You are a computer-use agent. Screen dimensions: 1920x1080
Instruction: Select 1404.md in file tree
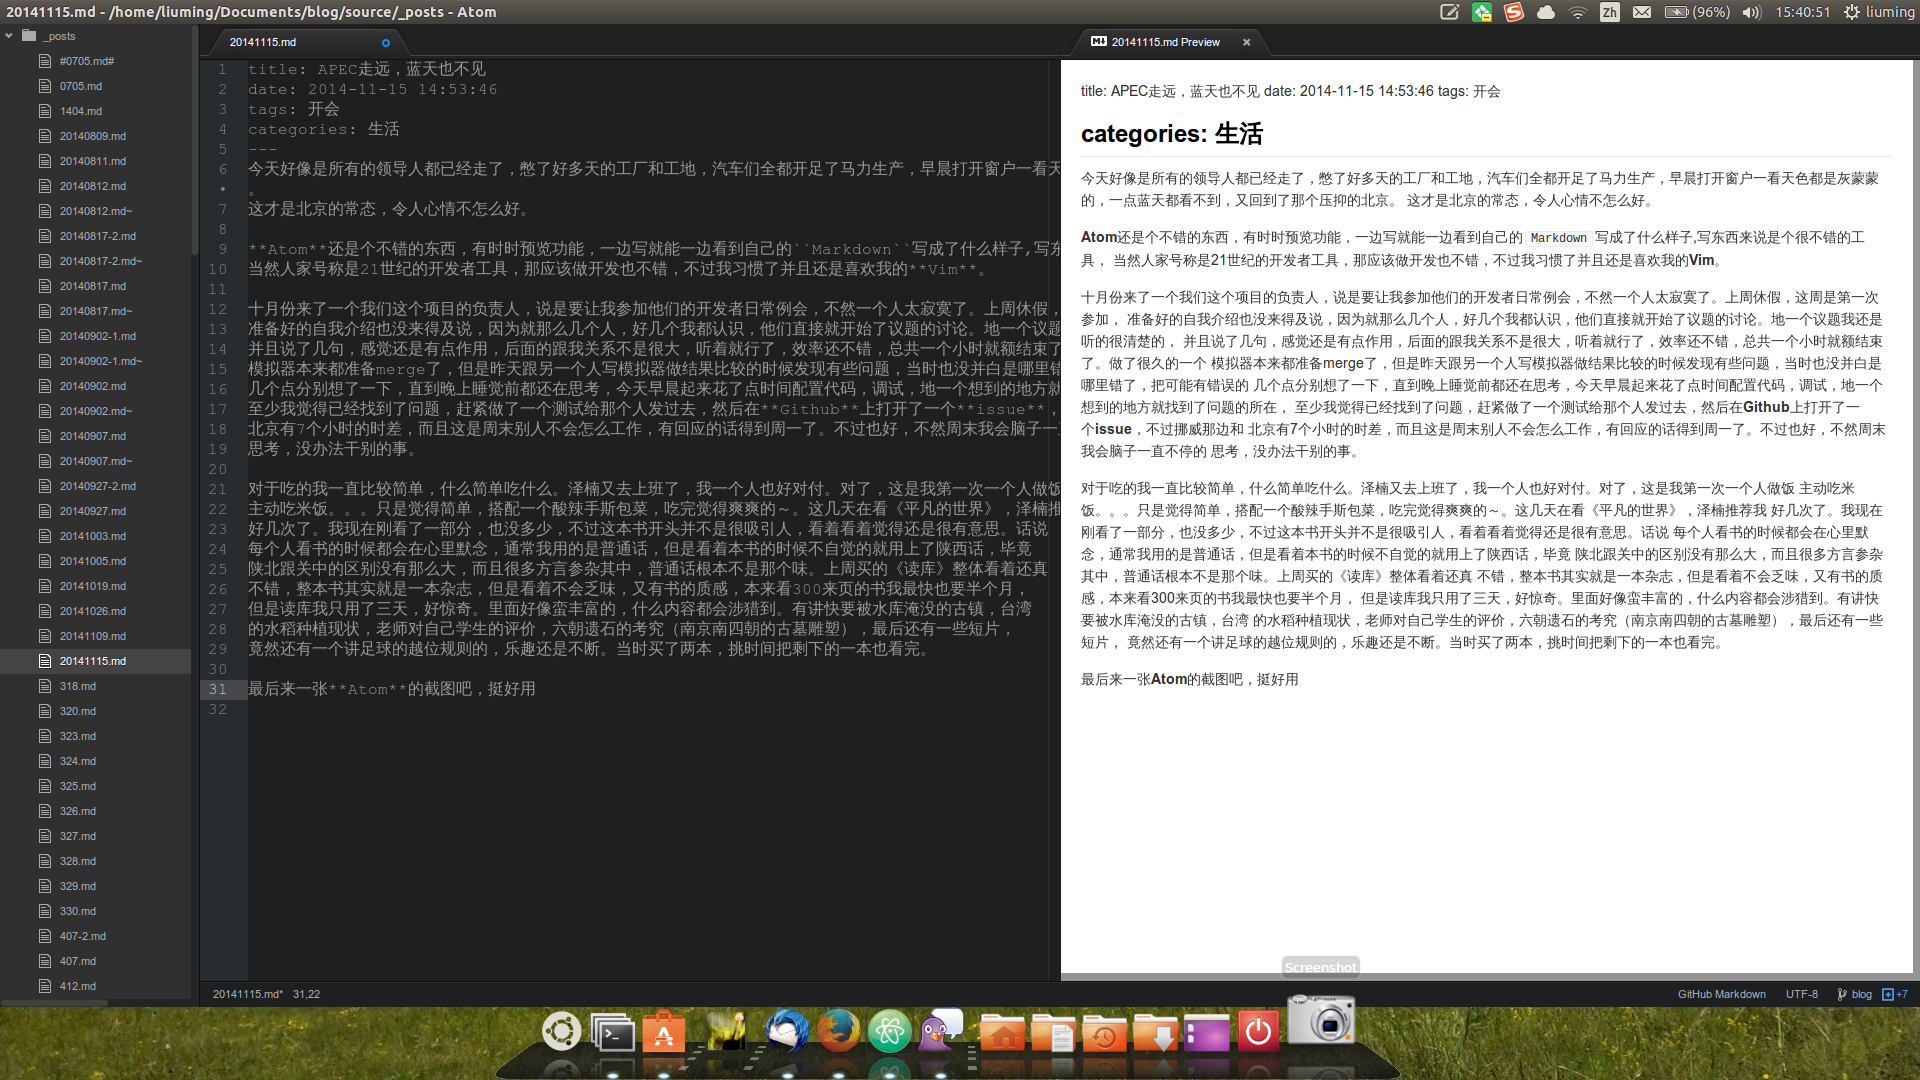(x=80, y=111)
